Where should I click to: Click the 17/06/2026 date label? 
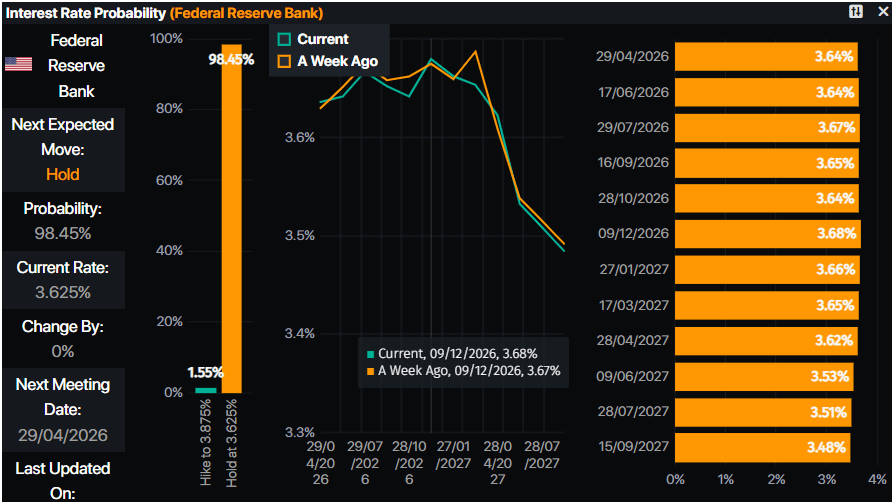click(631, 92)
